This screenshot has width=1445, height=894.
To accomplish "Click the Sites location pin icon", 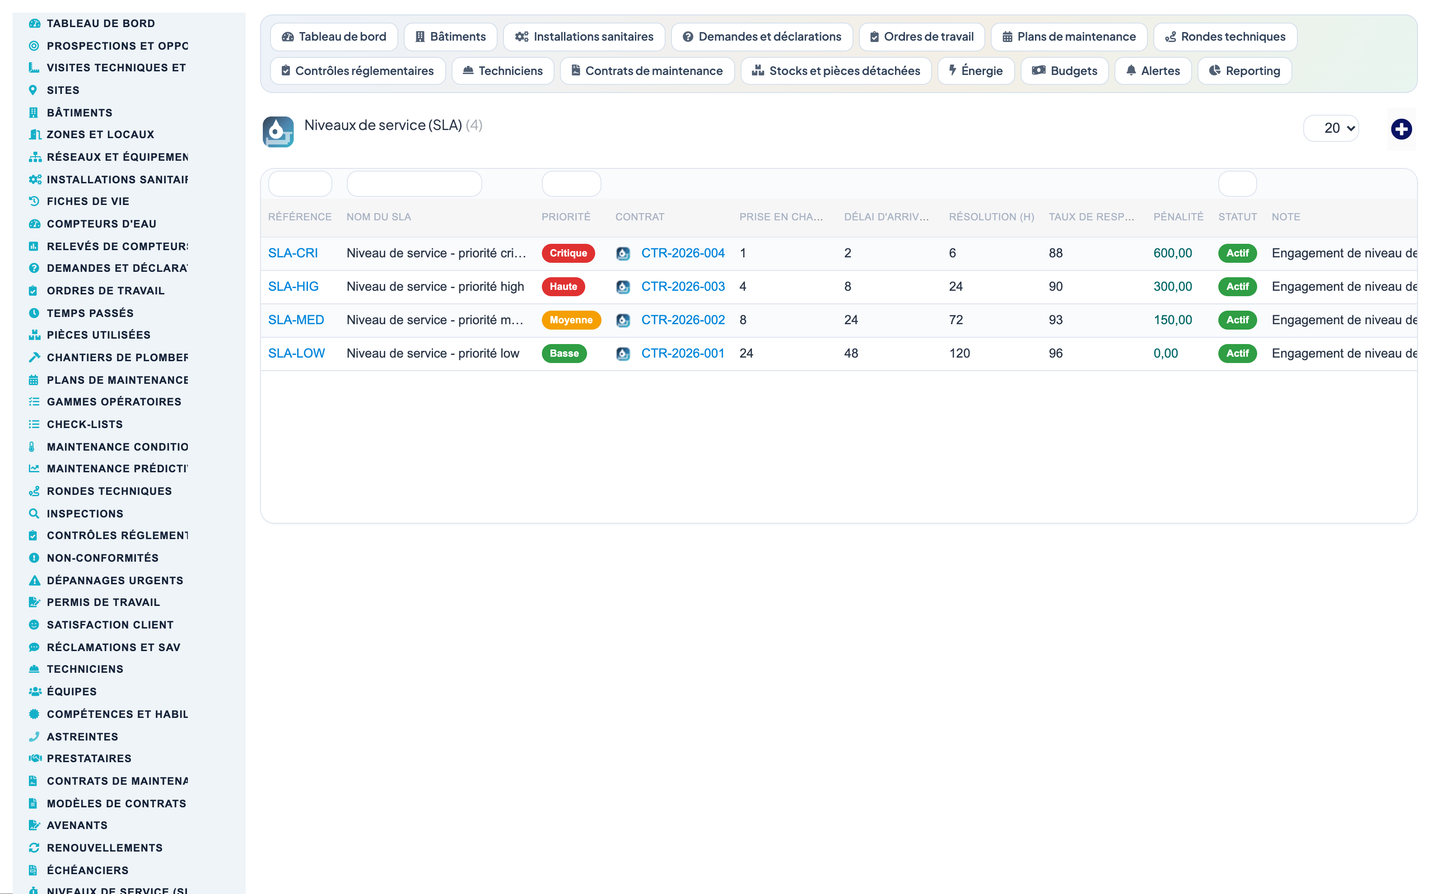I will click(34, 90).
